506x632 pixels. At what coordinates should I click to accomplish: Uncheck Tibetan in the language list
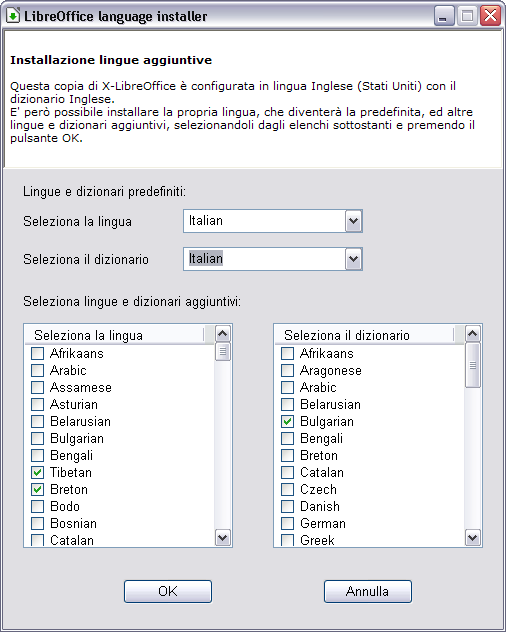[37, 472]
